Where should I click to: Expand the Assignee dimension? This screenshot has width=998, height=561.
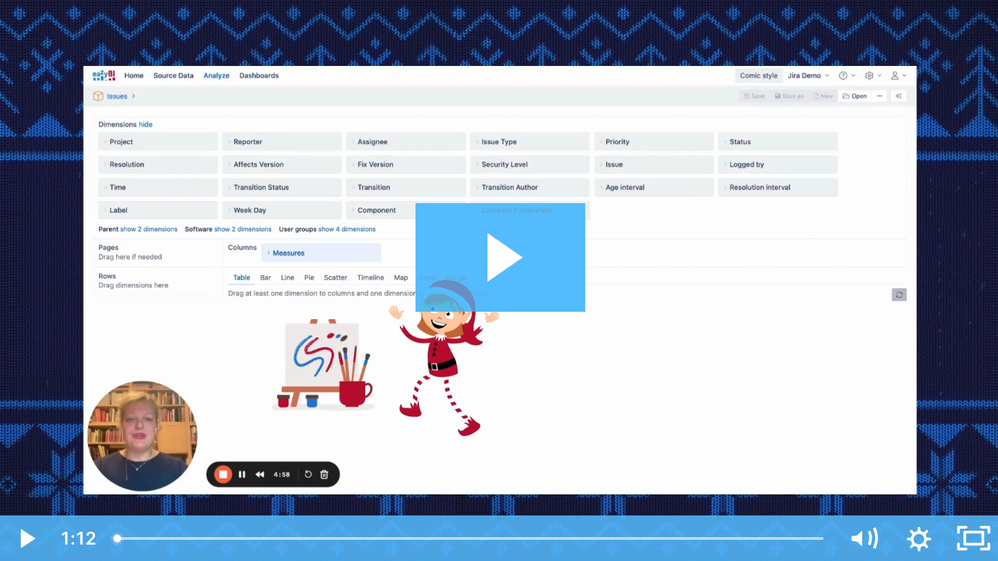pyautogui.click(x=406, y=141)
